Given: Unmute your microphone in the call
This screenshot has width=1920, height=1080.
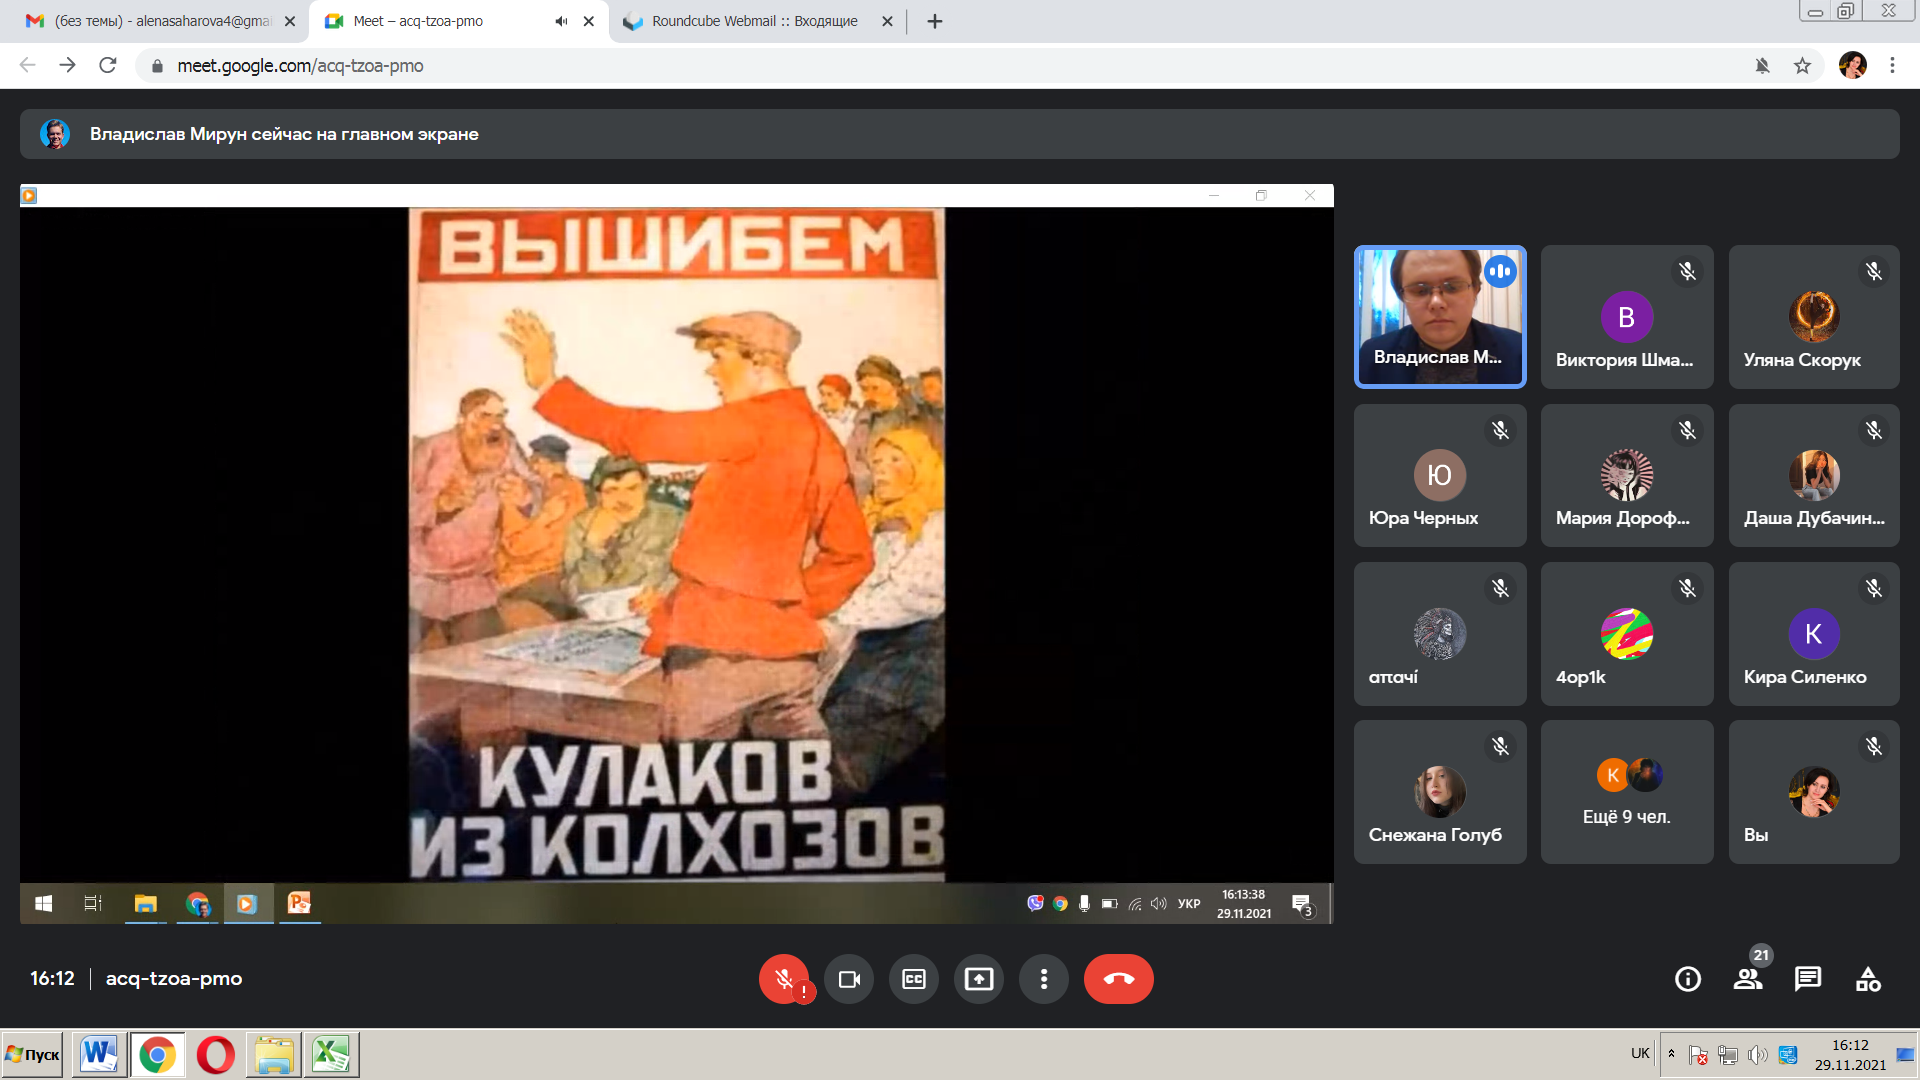Looking at the screenshot, I should (784, 979).
